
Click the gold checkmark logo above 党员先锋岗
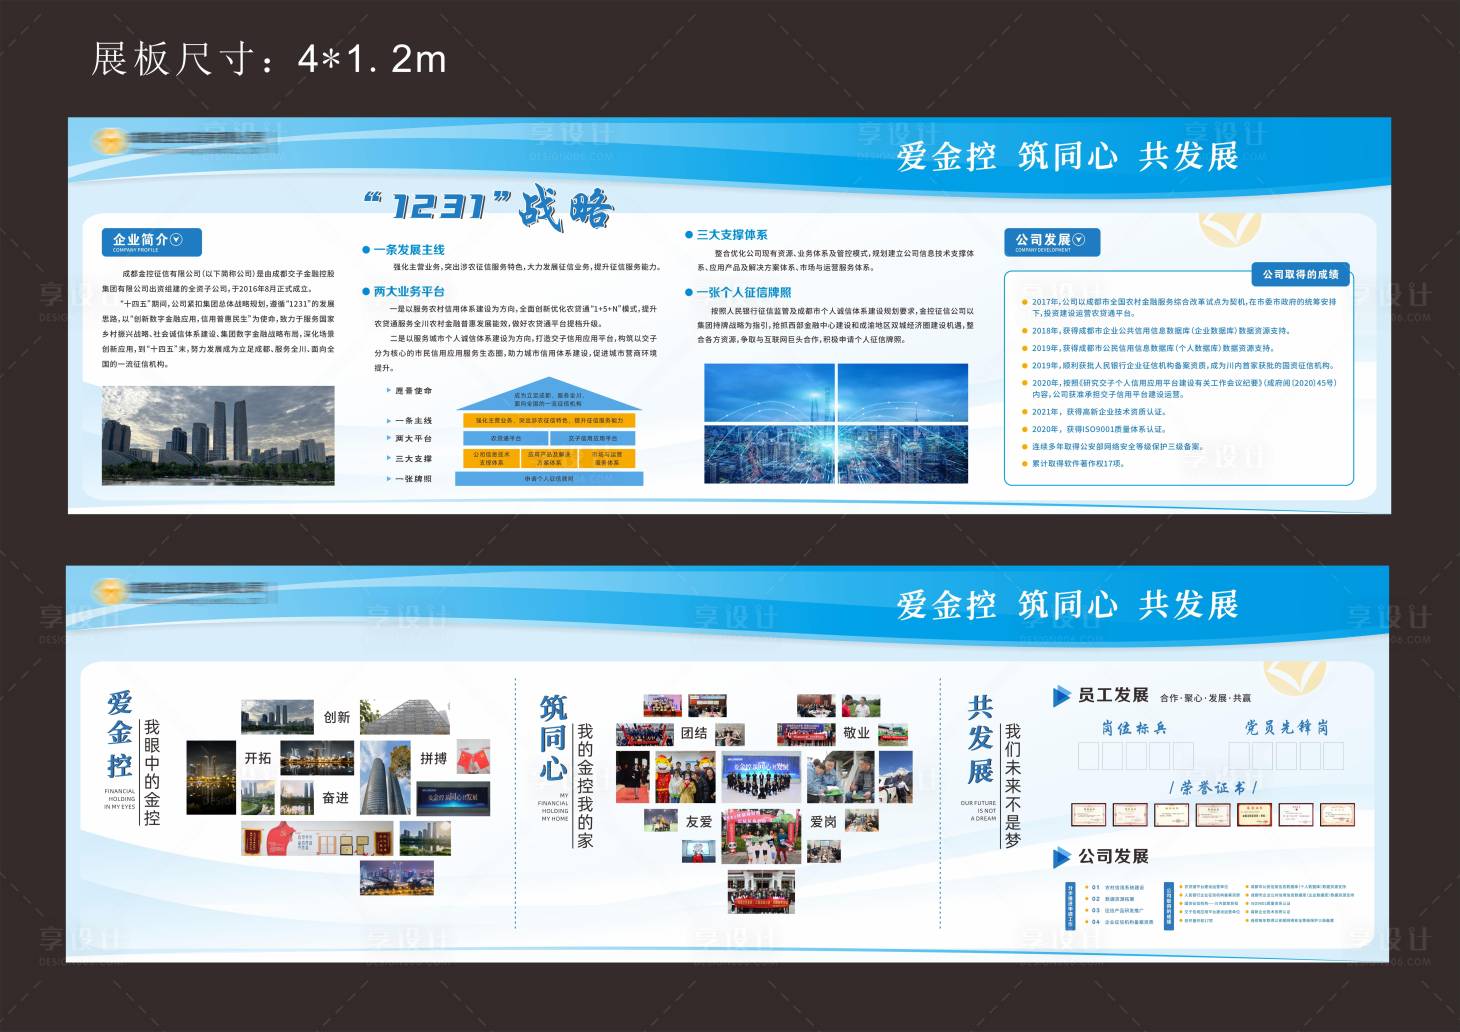[1294, 677]
